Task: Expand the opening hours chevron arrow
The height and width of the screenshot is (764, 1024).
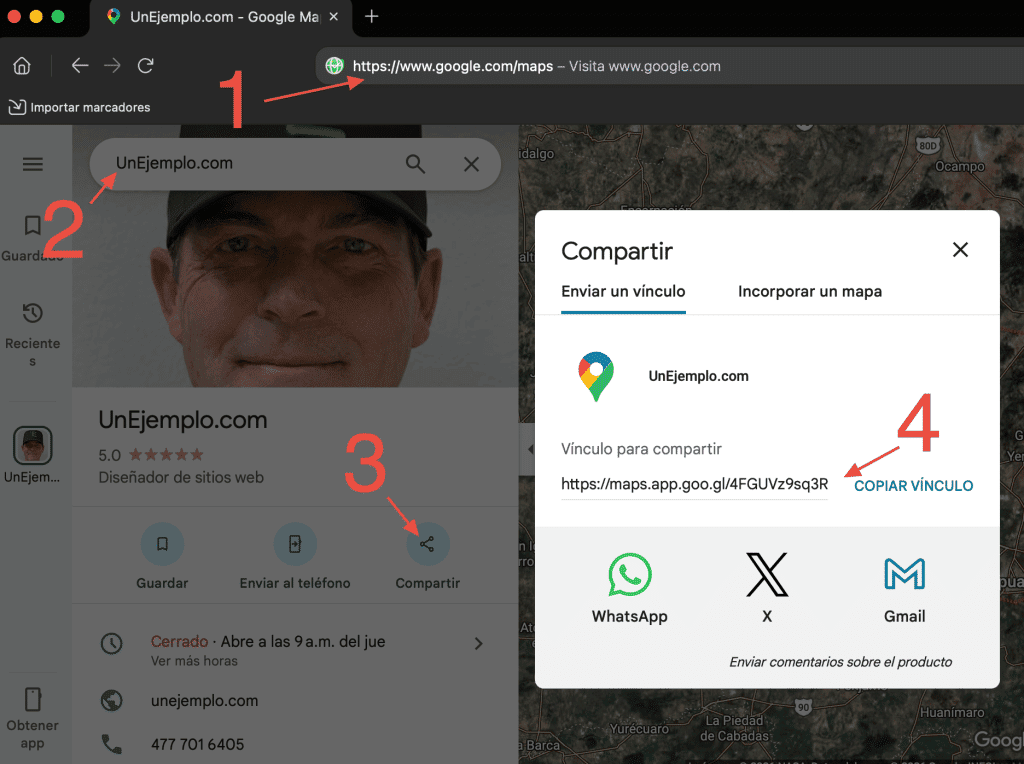Action: (478, 643)
